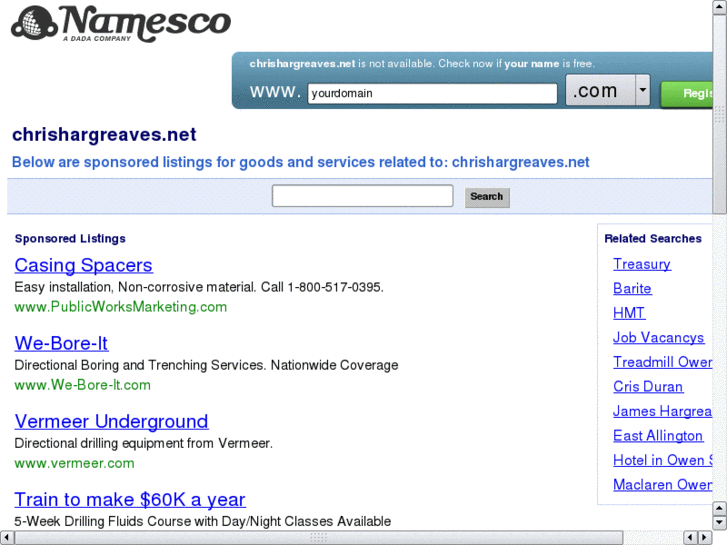Click the vertical scrollbar down arrow
This screenshot has height=545, width=727.
point(720,523)
